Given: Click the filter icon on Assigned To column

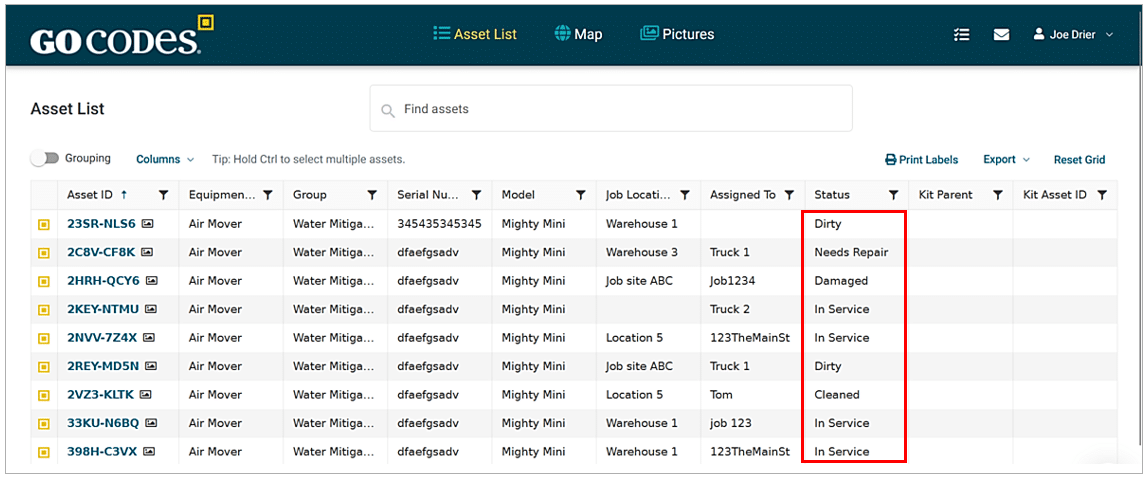Looking at the screenshot, I should tap(789, 195).
